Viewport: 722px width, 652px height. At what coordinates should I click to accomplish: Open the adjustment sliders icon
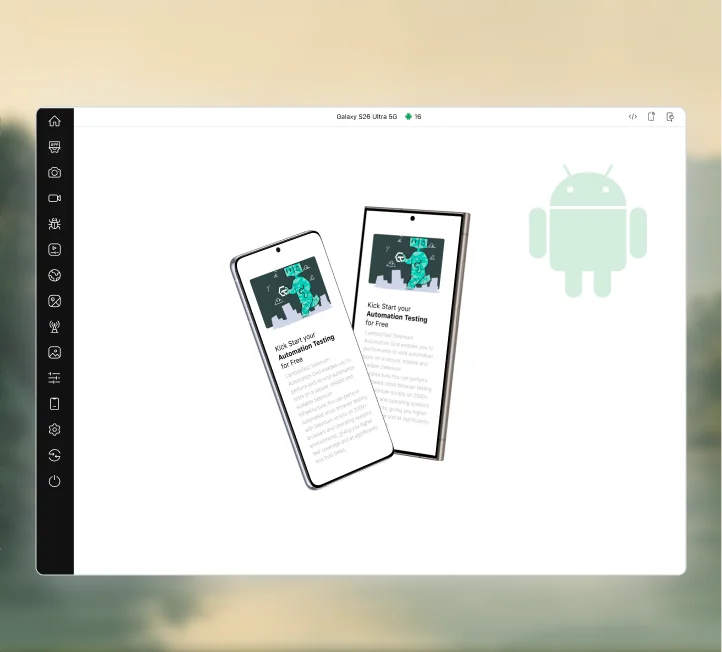click(x=54, y=378)
